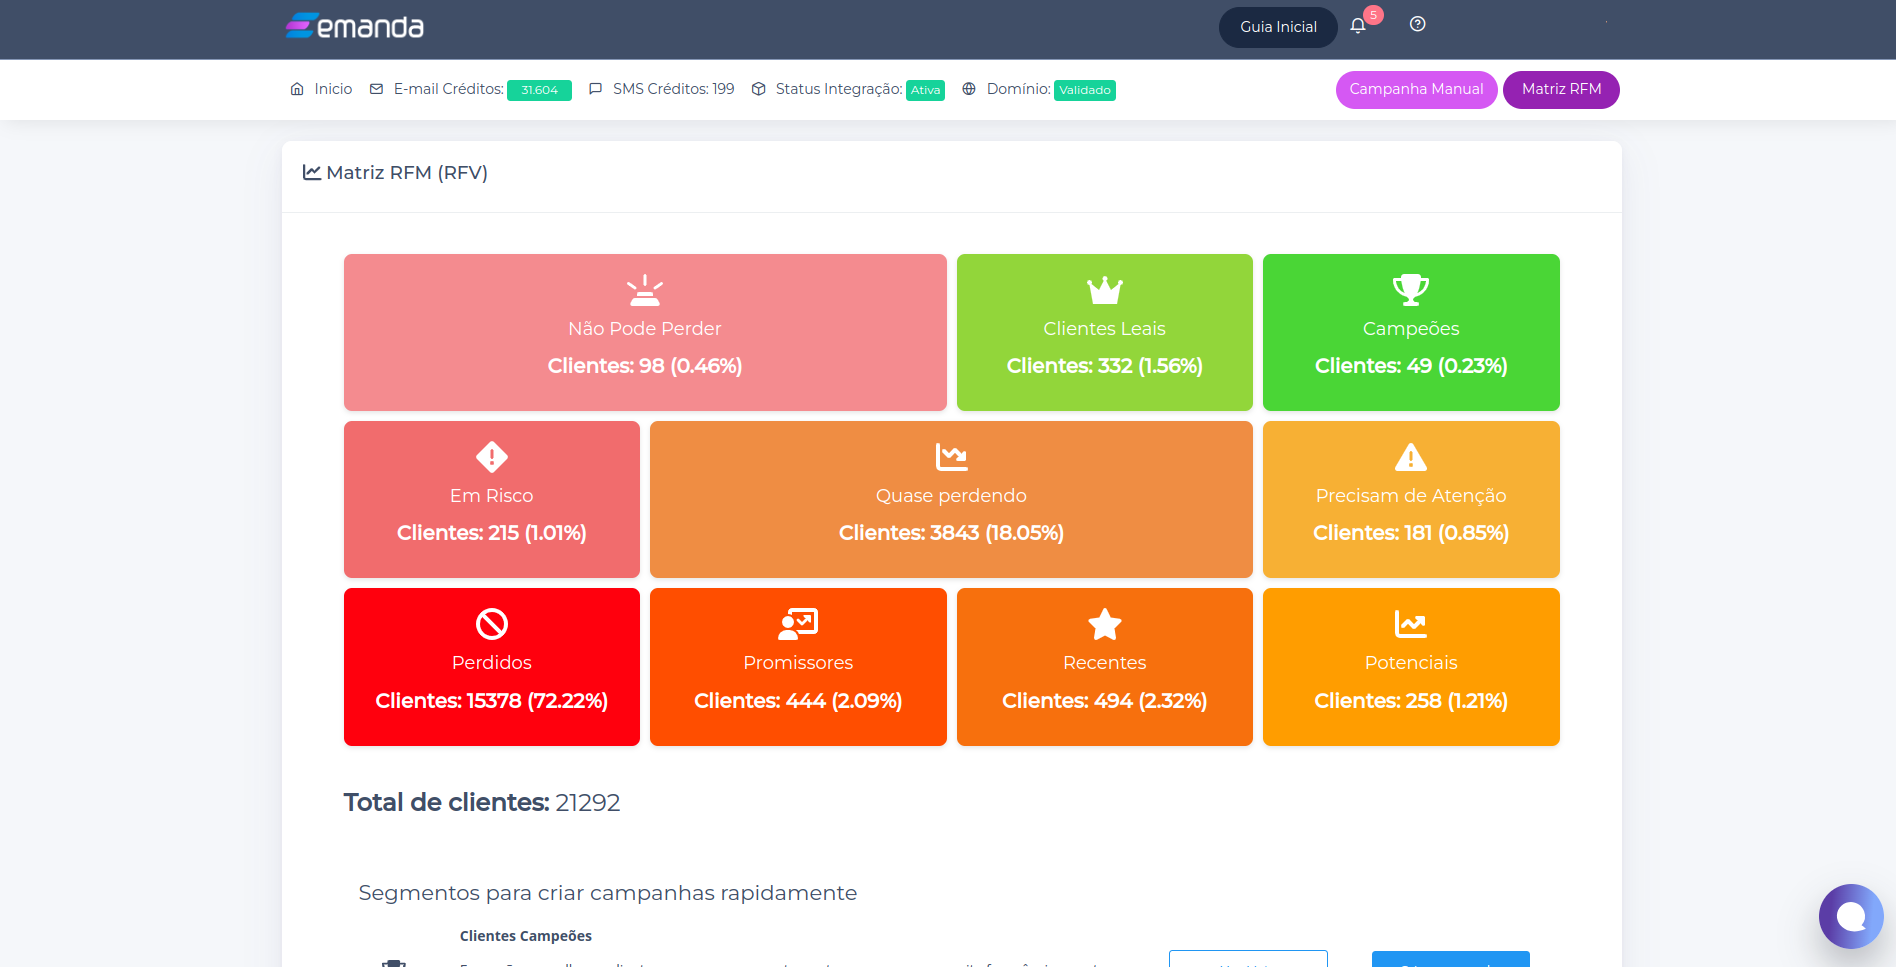1896x967 pixels.
Task: Select the Precisam de Atenção segment name
Action: 1411,496
